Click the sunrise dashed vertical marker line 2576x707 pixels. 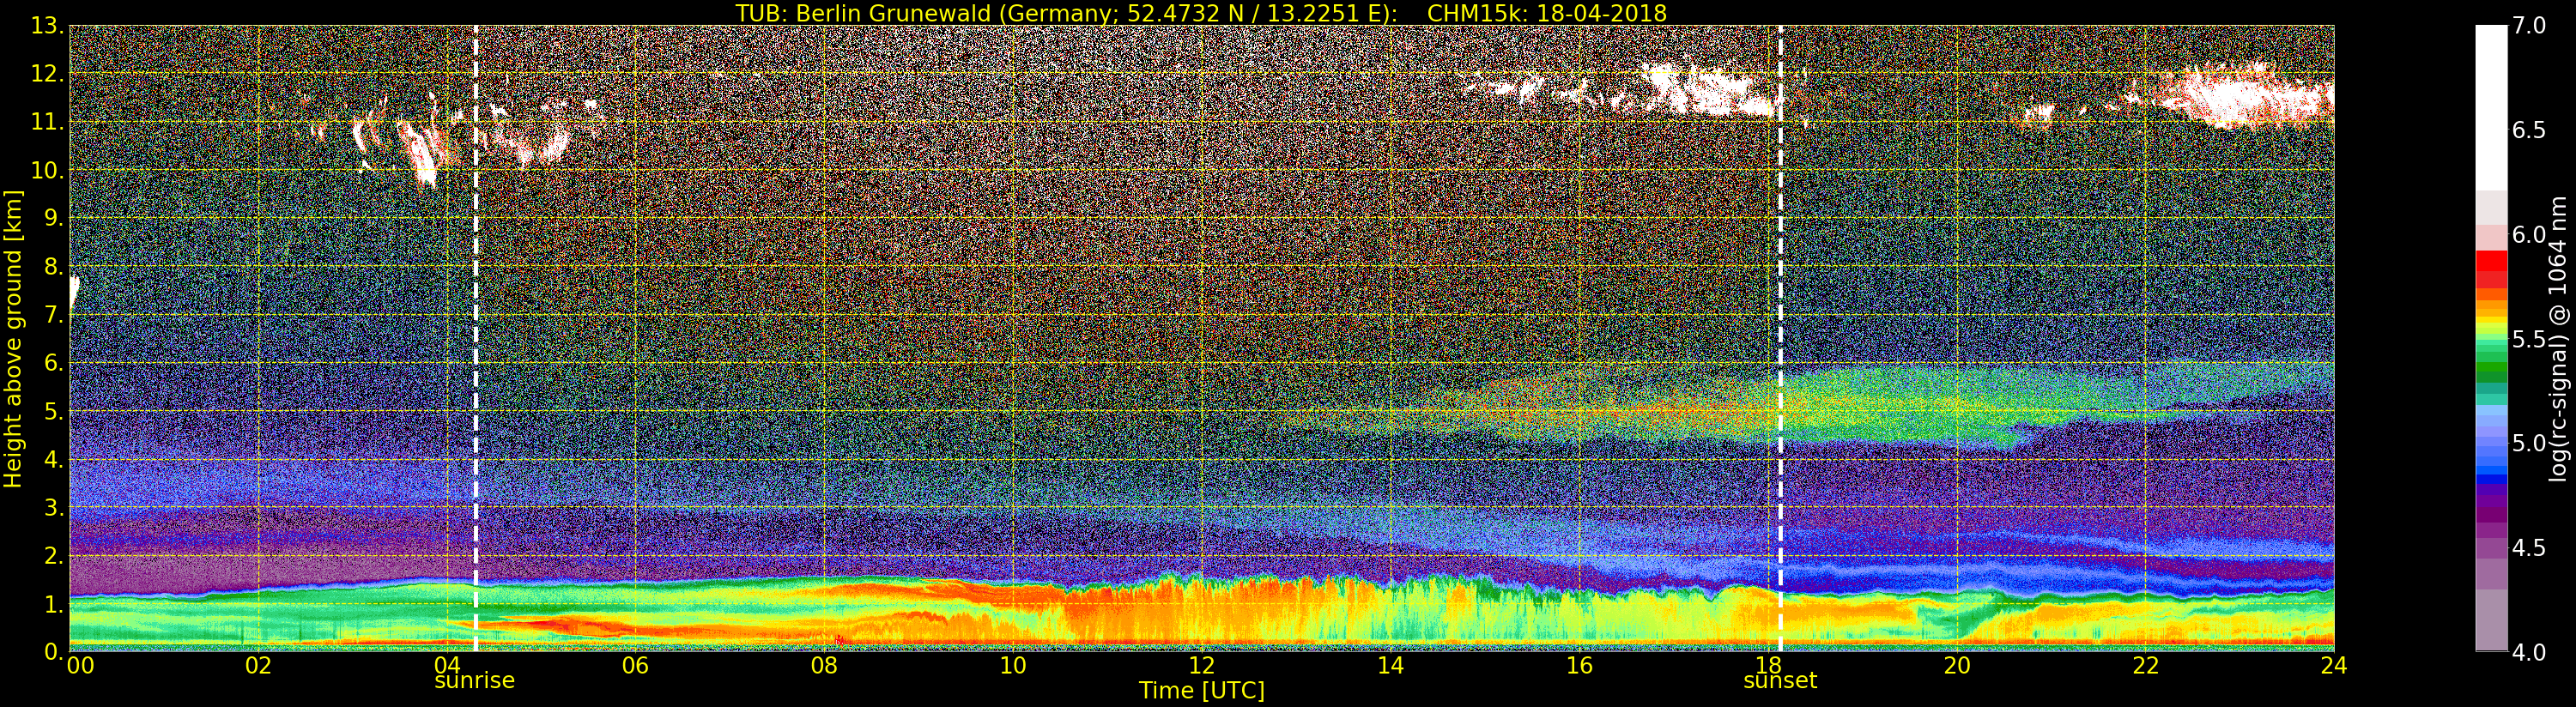475,338
